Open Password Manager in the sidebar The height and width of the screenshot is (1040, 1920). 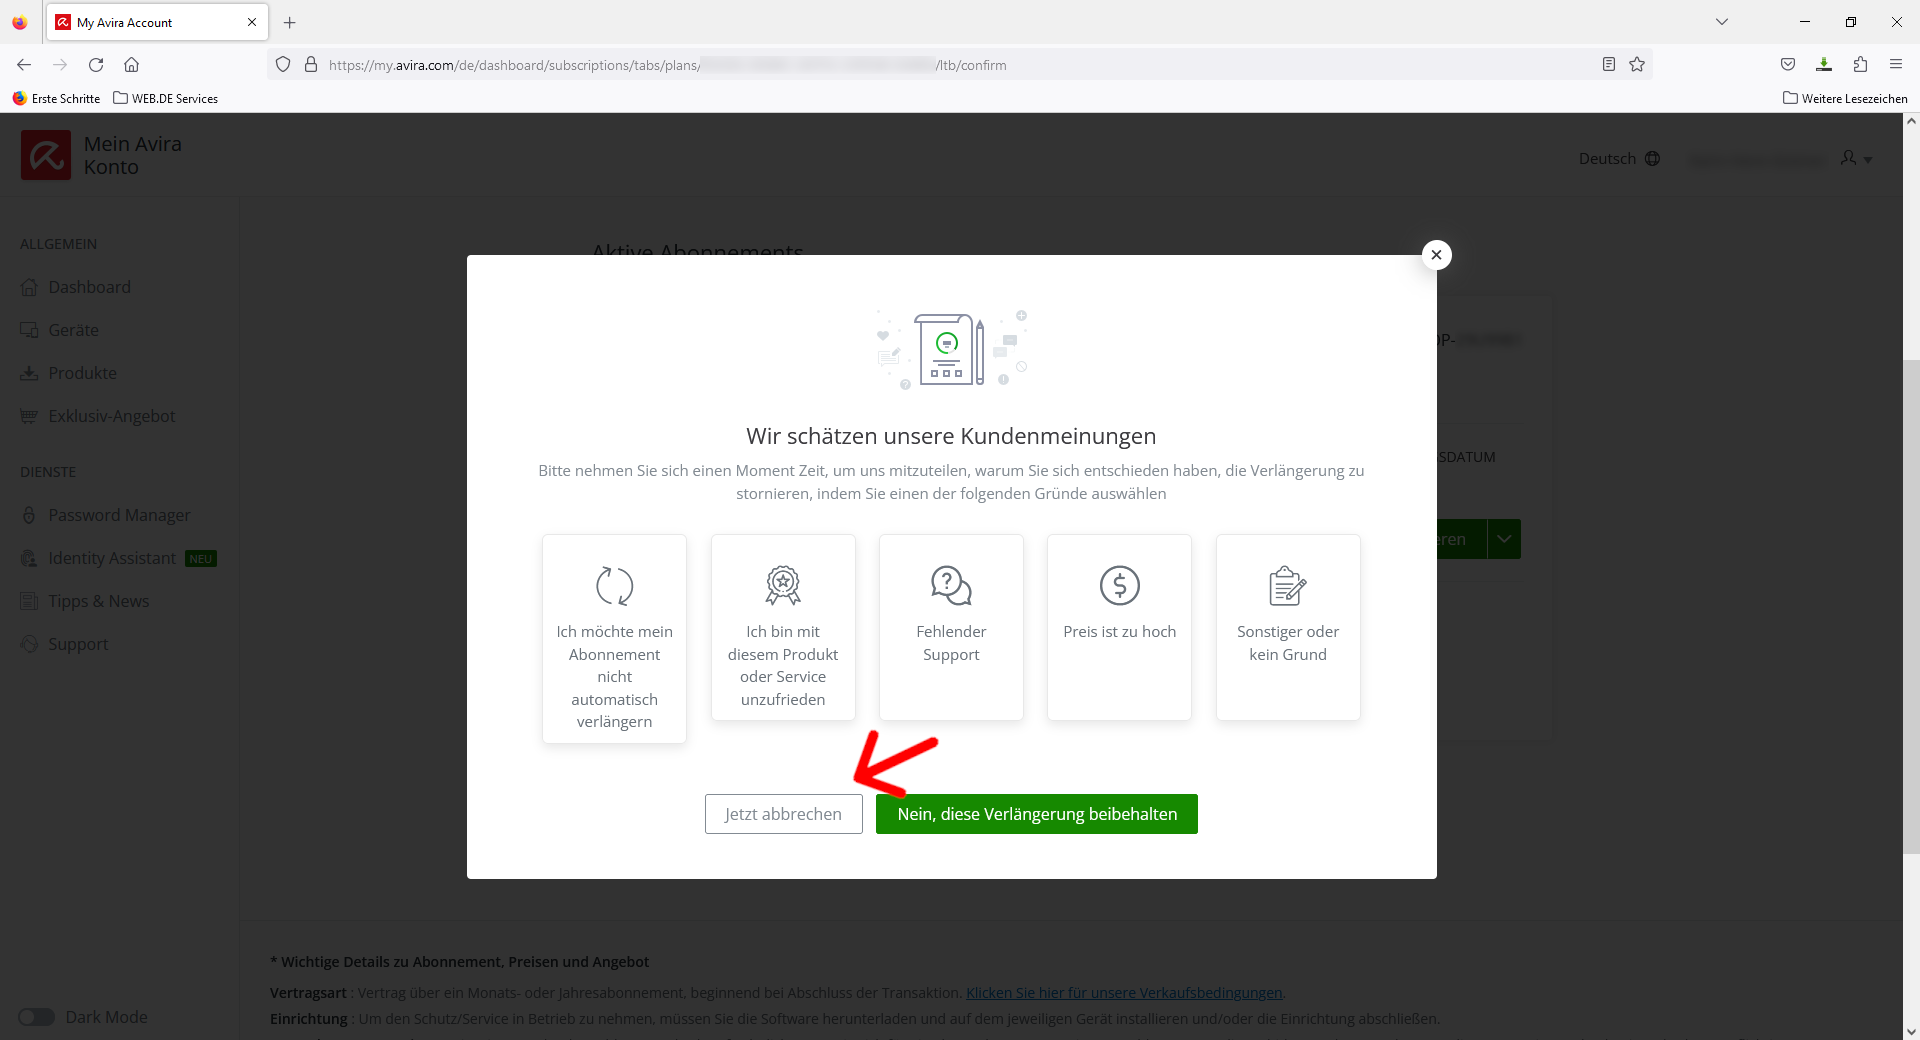pos(119,515)
